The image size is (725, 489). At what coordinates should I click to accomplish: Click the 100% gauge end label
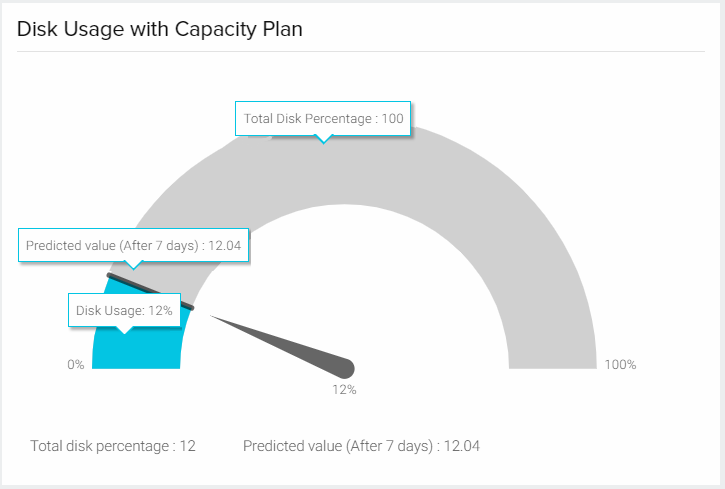click(620, 365)
